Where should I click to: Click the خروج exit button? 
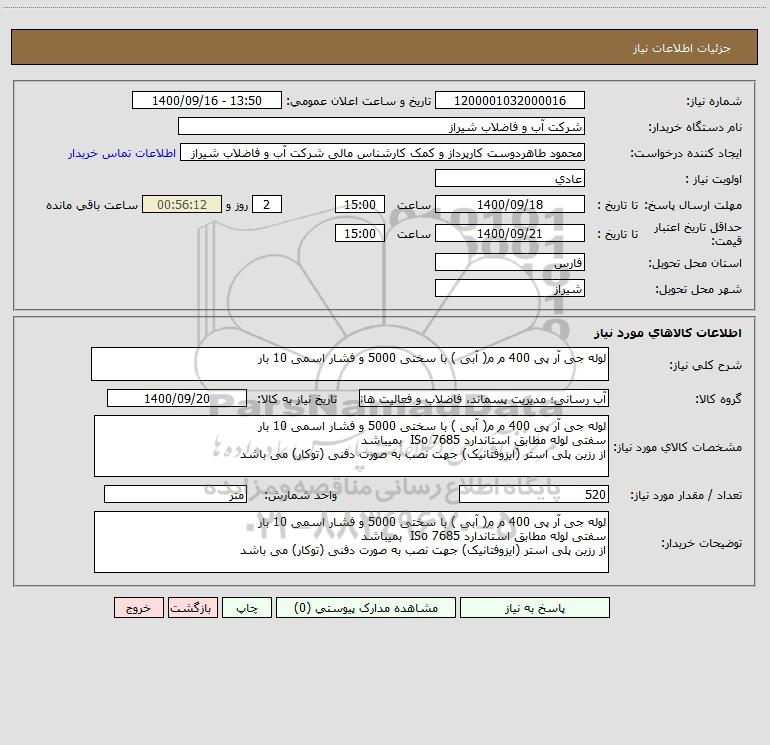tap(138, 608)
